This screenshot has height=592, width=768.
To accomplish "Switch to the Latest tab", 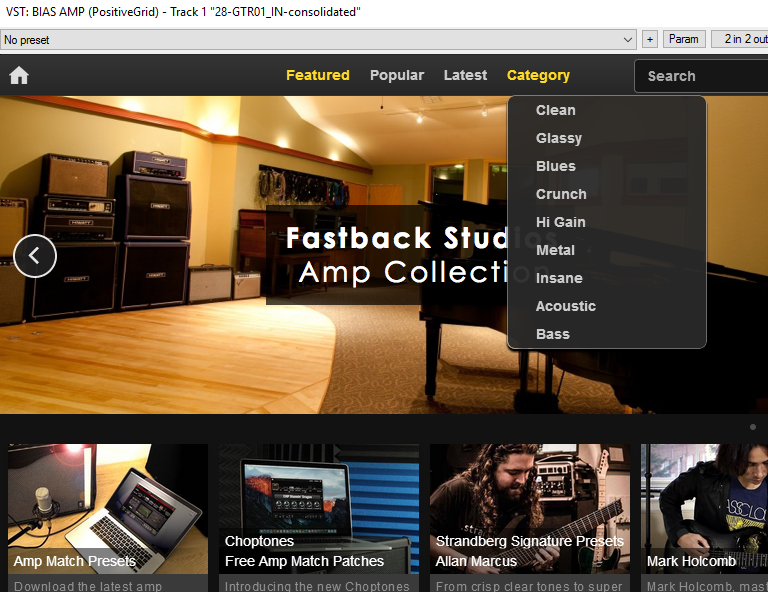I will click(465, 75).
